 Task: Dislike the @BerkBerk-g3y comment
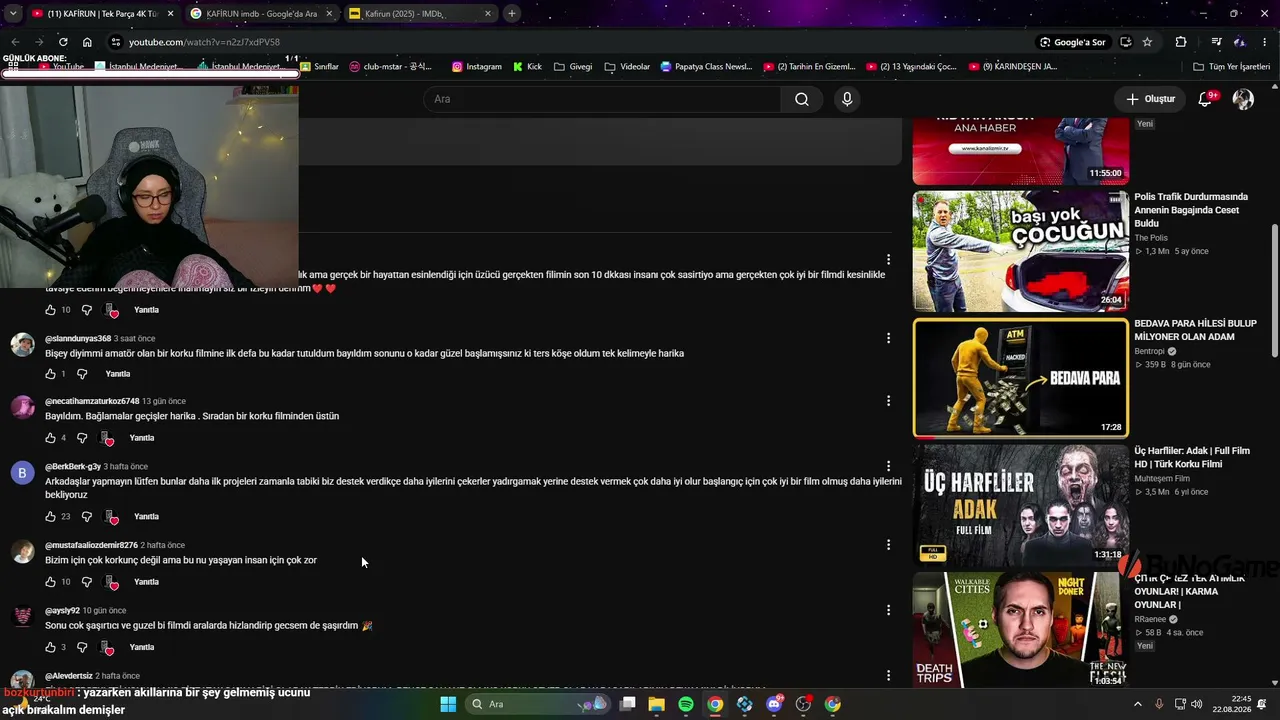click(x=86, y=517)
